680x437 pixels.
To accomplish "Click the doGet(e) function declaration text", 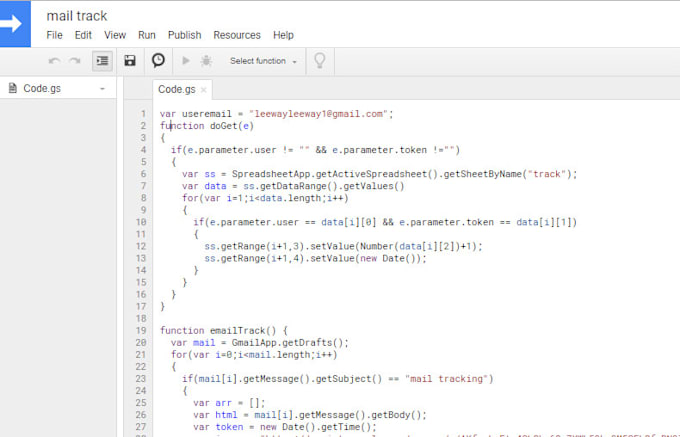I will (207, 126).
